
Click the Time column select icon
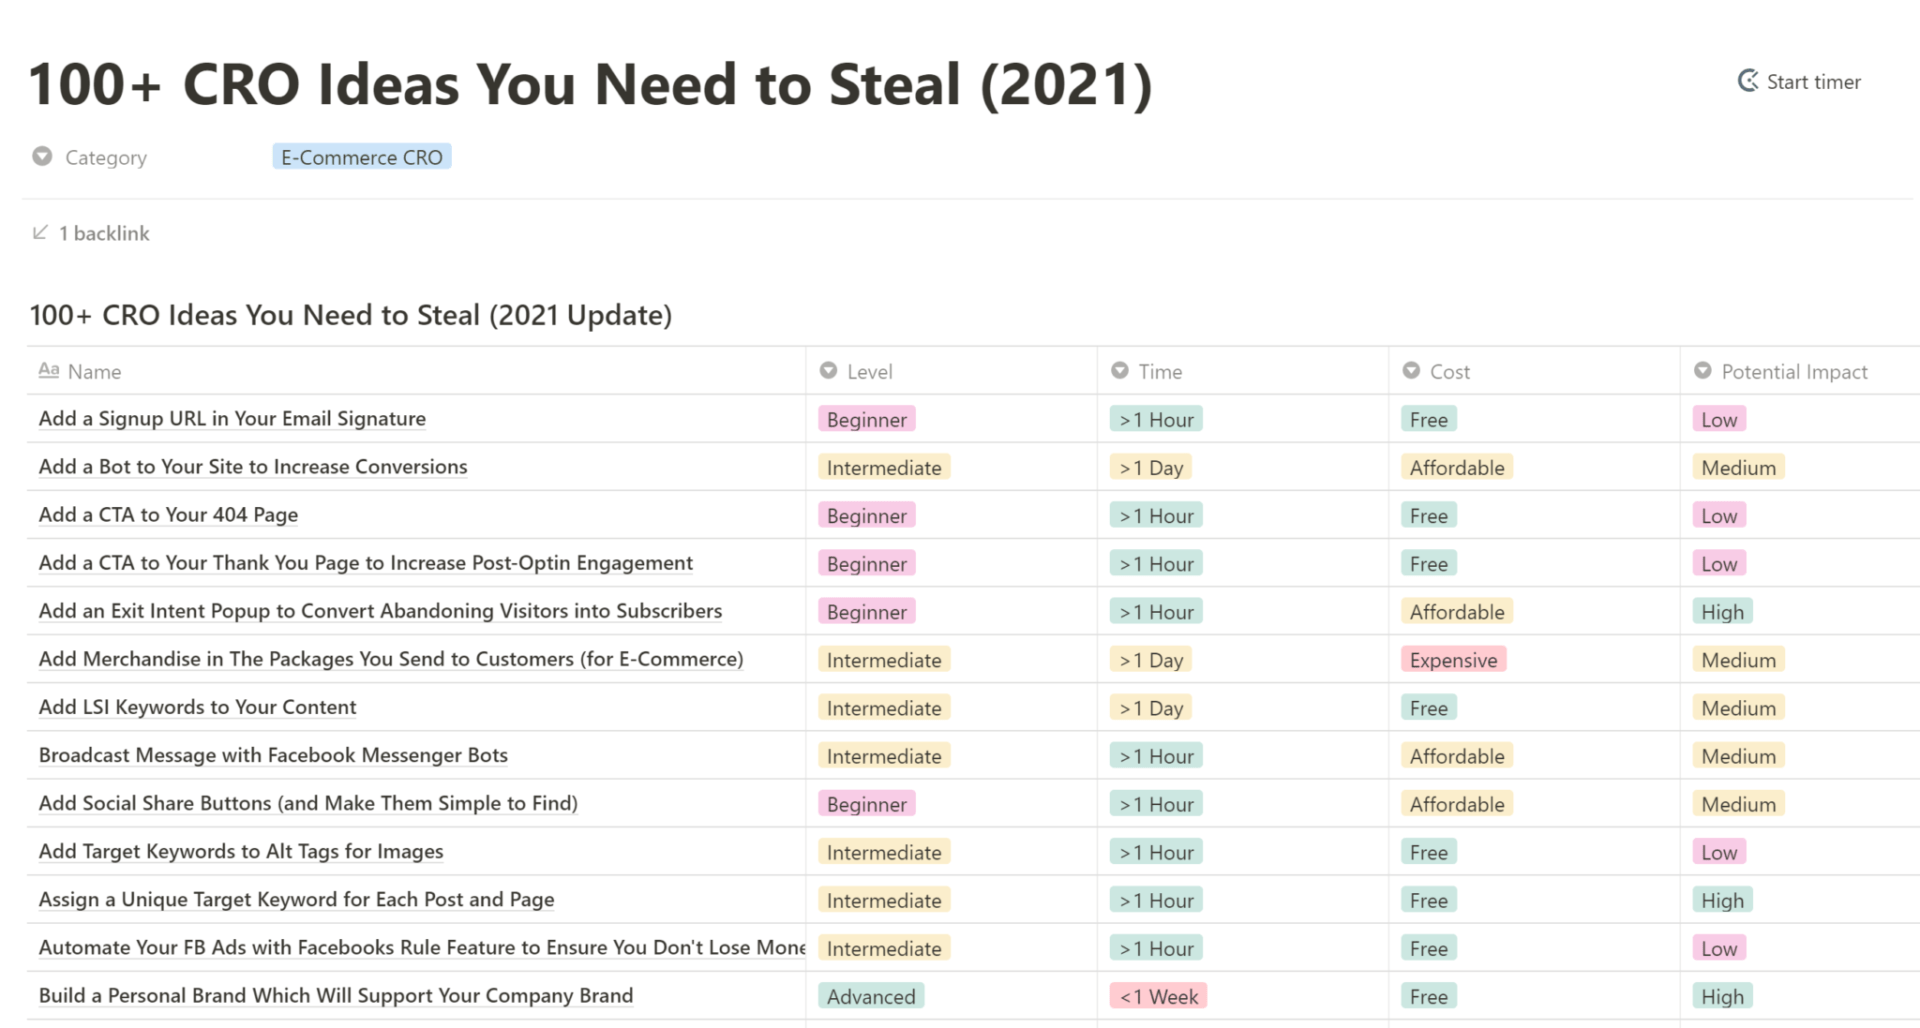[x=1120, y=370]
